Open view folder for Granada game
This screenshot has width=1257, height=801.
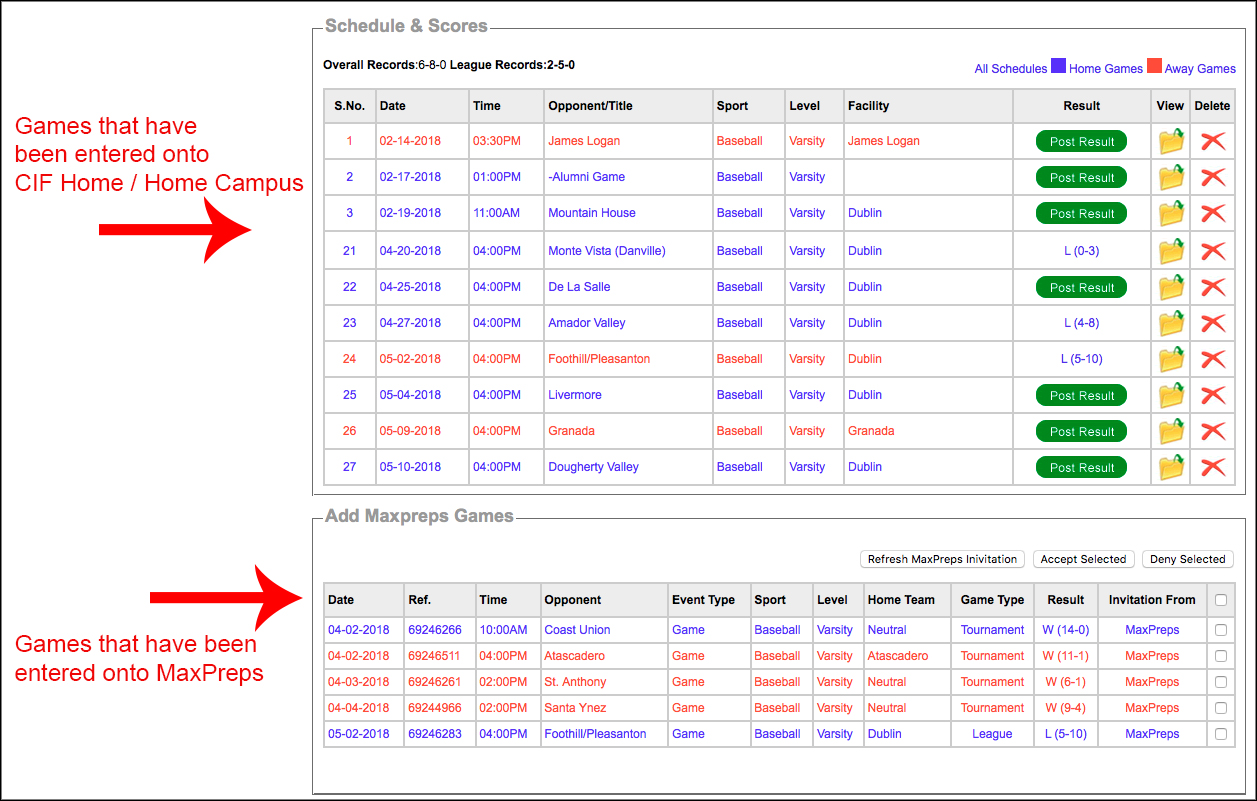point(1171,432)
